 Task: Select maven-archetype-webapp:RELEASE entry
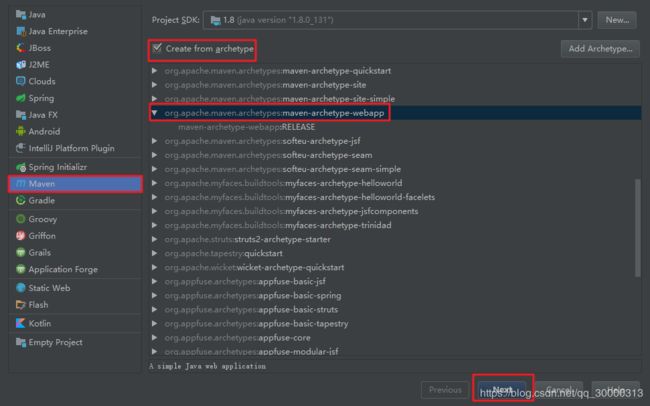point(247,127)
